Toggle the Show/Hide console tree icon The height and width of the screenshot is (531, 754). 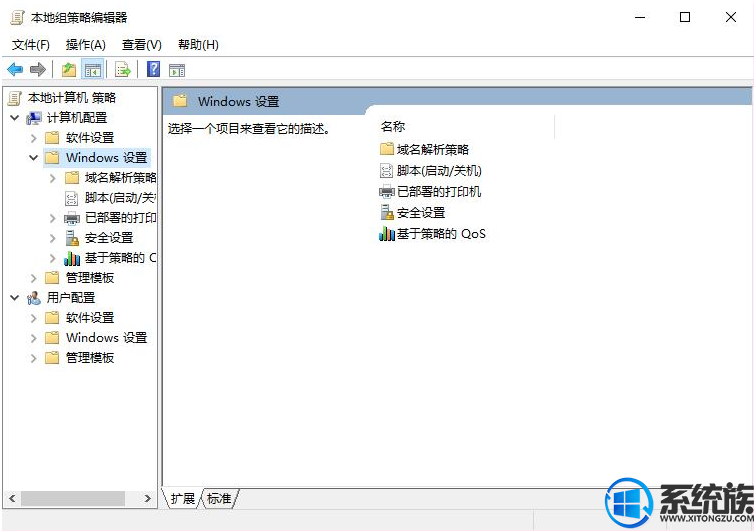[93, 70]
